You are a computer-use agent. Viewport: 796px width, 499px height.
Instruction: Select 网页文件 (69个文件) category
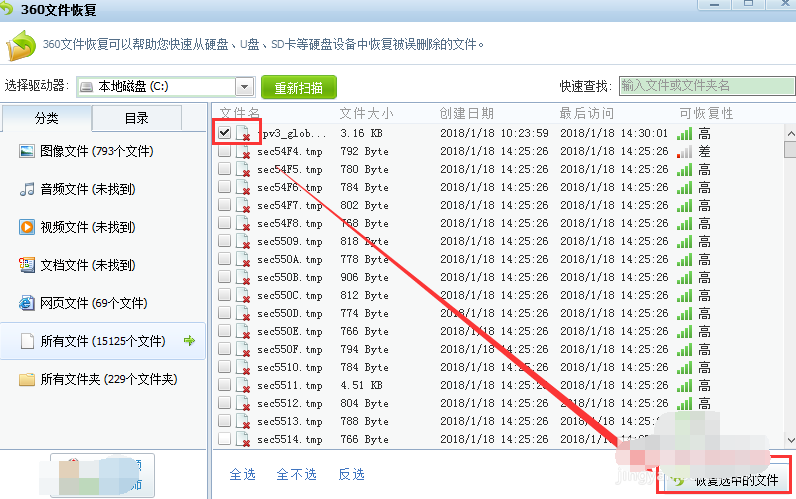pos(103,303)
